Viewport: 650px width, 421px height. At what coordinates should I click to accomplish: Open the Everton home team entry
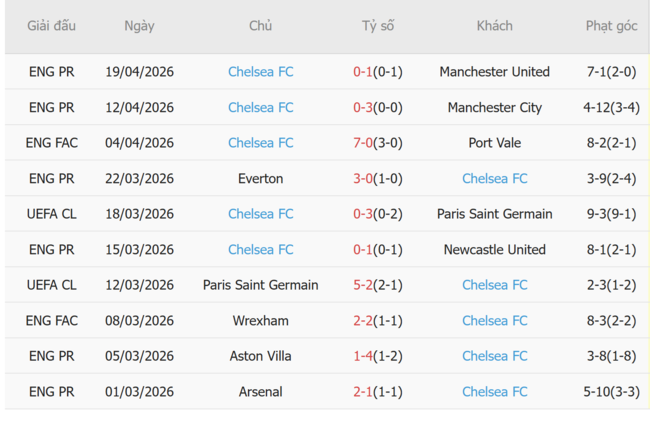[260, 179]
